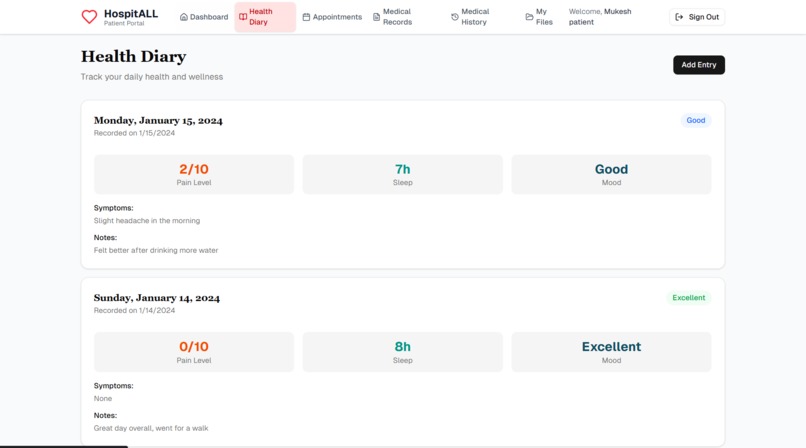Click the Good badge on January 15 entry

pos(695,120)
